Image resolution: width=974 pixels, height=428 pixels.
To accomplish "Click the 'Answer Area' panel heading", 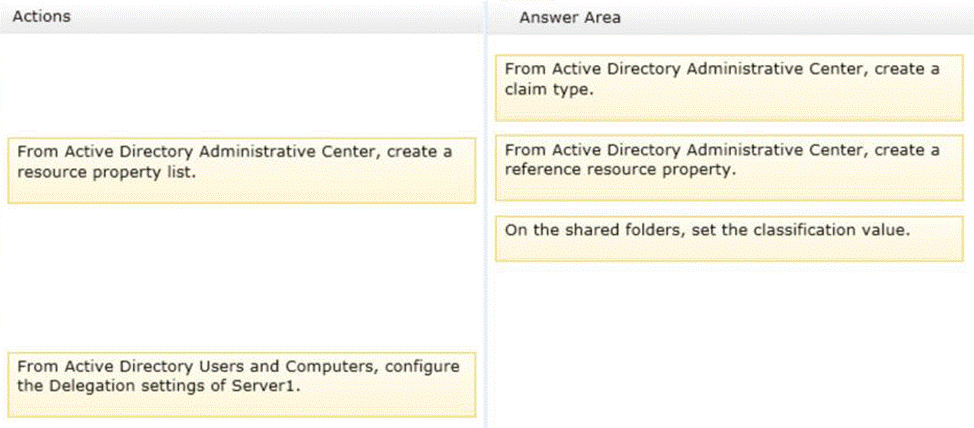I will click(570, 17).
